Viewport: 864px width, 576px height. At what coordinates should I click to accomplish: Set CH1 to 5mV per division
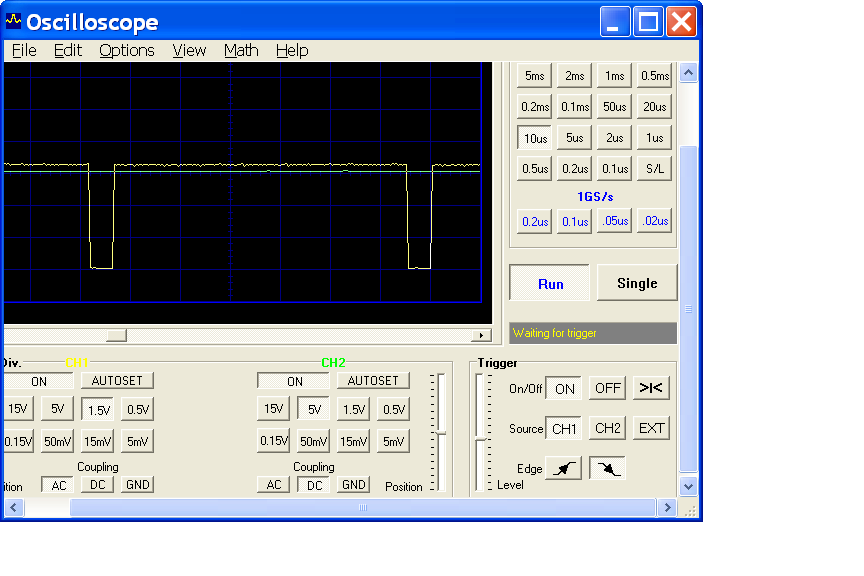(x=137, y=441)
